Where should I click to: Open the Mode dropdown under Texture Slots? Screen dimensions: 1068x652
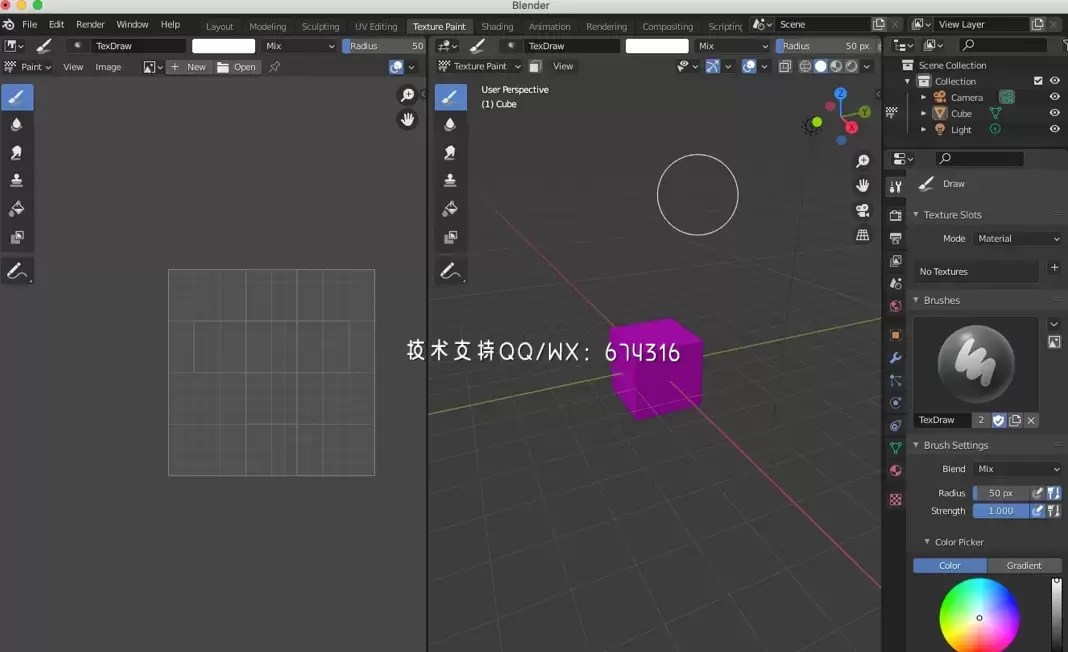pyautogui.click(x=1017, y=238)
